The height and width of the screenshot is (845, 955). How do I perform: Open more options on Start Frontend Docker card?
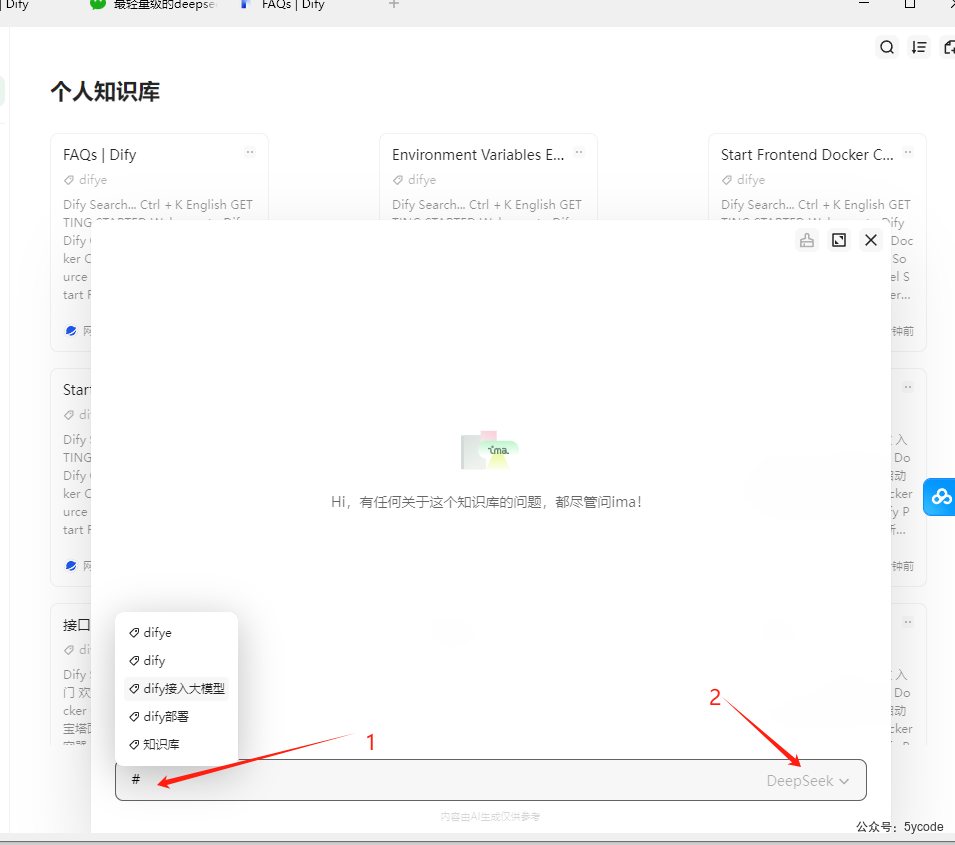click(907, 152)
